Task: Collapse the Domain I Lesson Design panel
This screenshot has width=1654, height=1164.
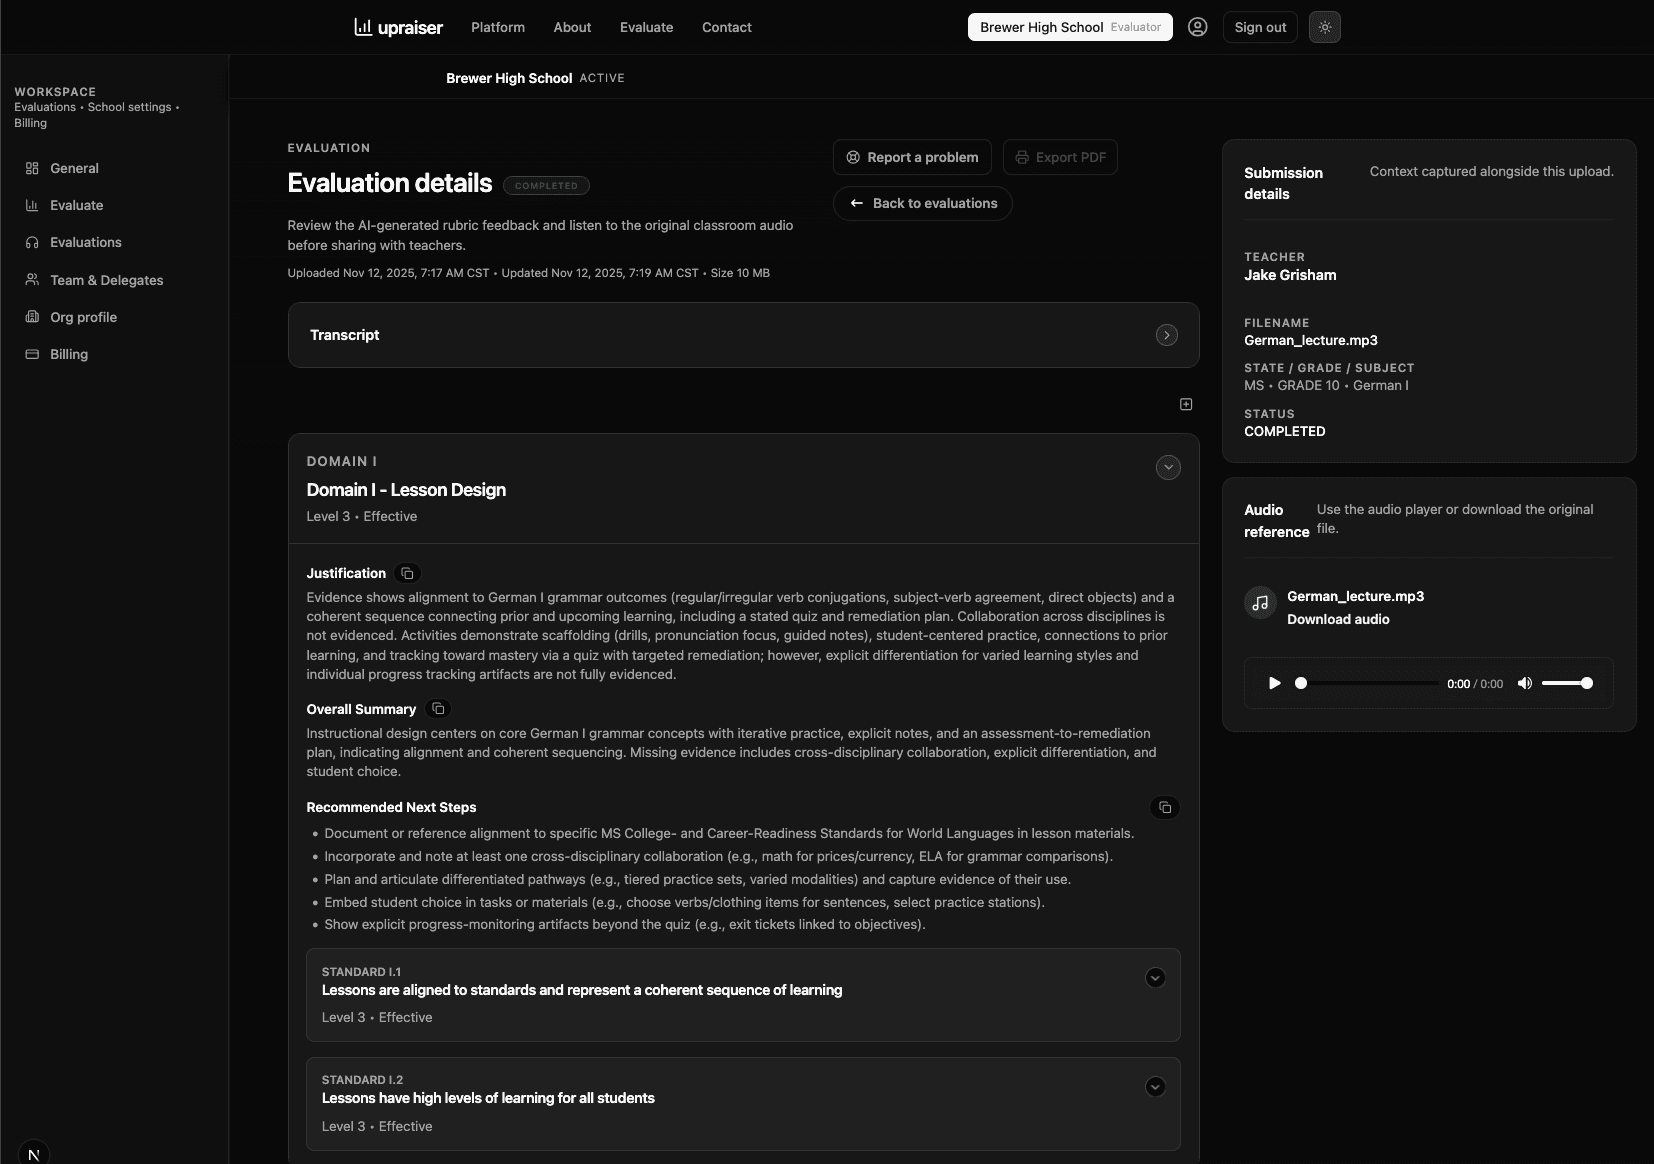Action: click(x=1167, y=468)
